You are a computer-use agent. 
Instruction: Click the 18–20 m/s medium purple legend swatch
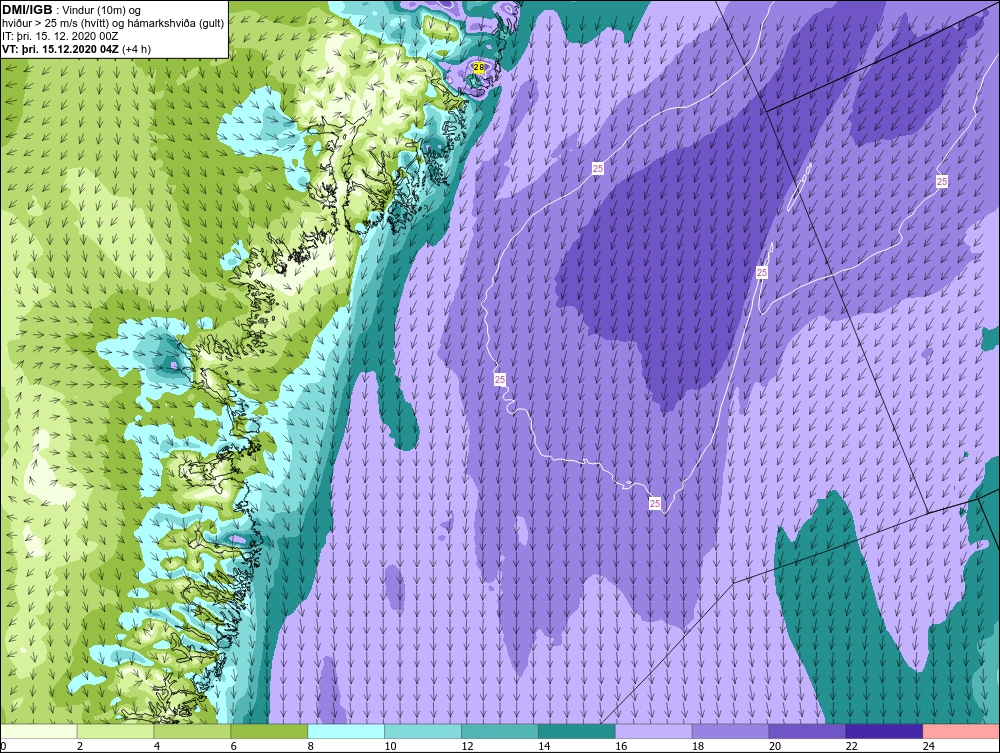tap(730, 731)
